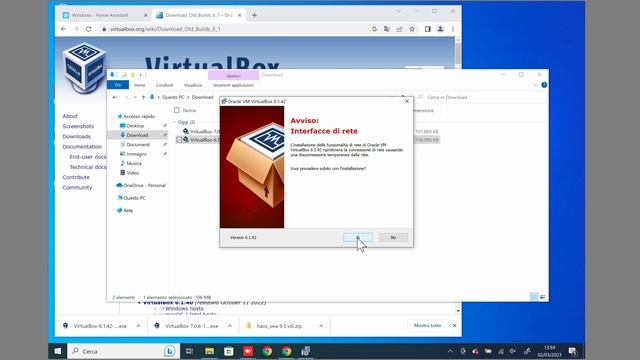Click Chrome back arrow icon

click(x=63, y=29)
